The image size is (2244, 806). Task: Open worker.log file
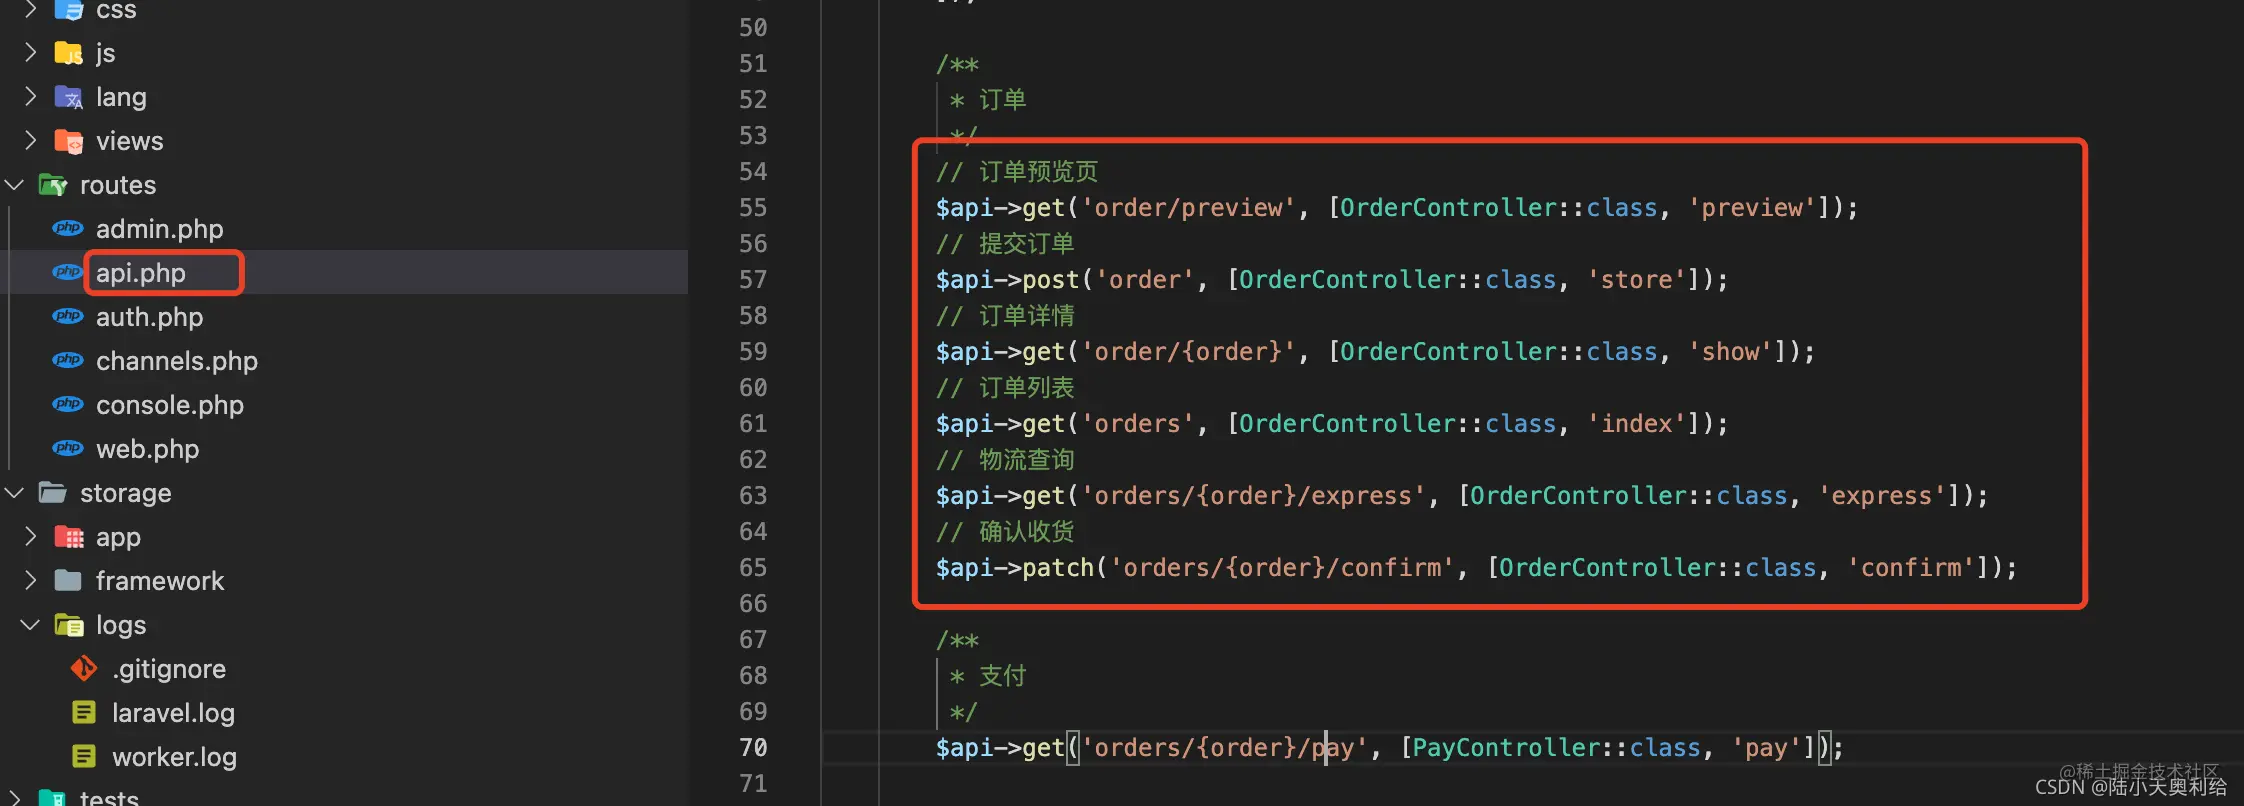coord(174,757)
